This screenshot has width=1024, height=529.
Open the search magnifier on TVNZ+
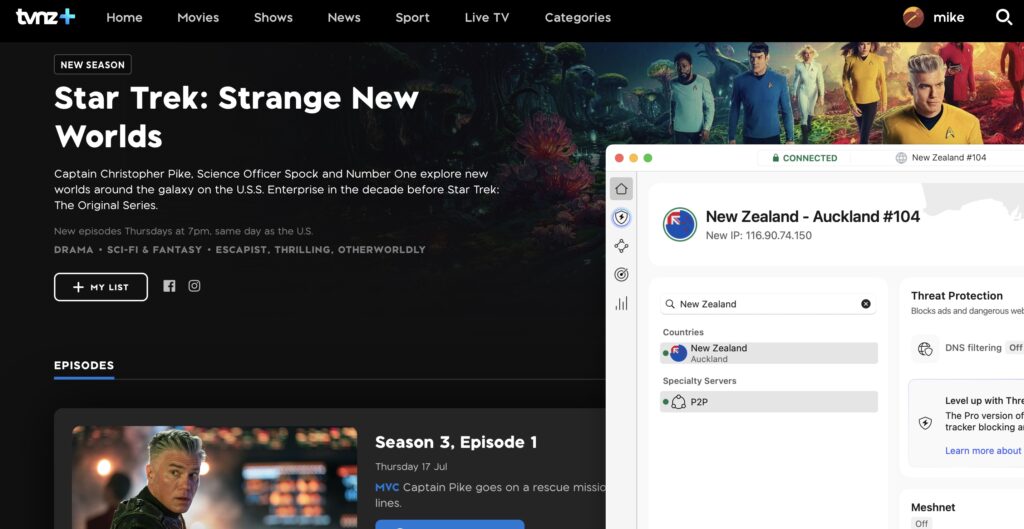point(1004,18)
